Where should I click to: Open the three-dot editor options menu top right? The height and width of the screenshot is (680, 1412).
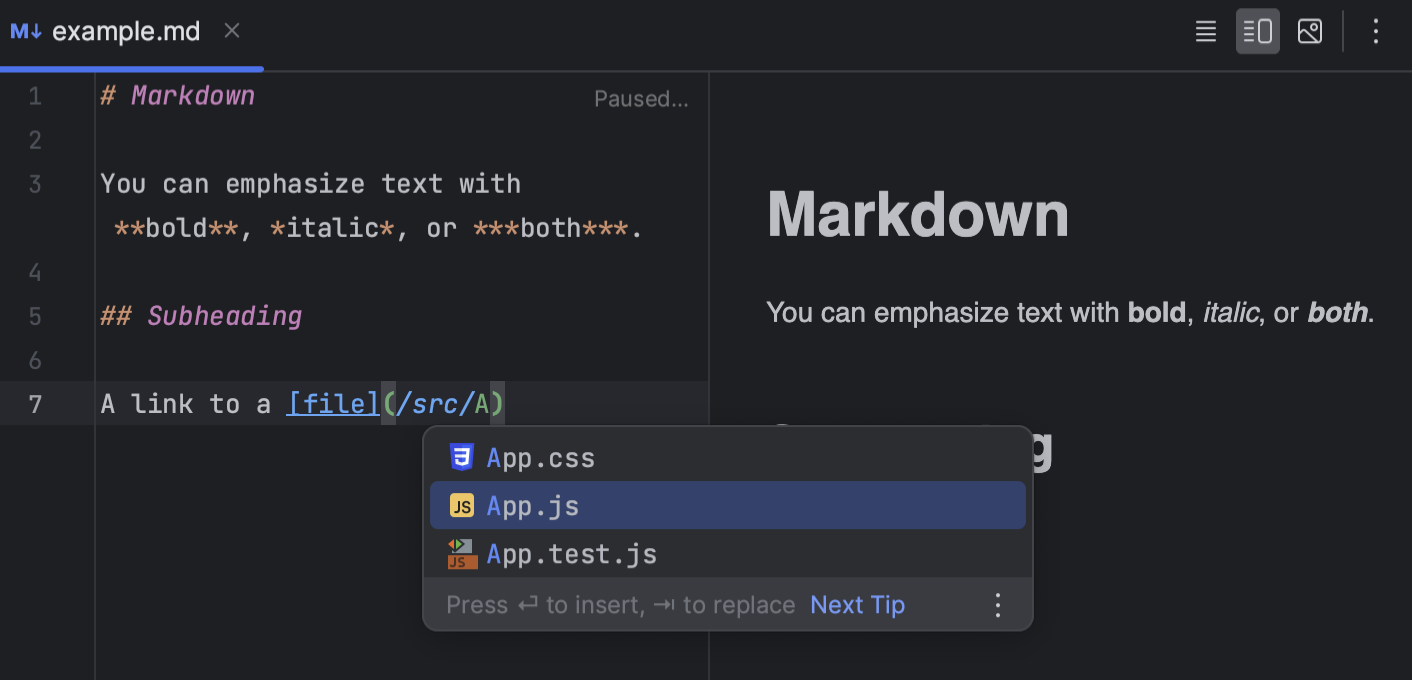click(1376, 31)
